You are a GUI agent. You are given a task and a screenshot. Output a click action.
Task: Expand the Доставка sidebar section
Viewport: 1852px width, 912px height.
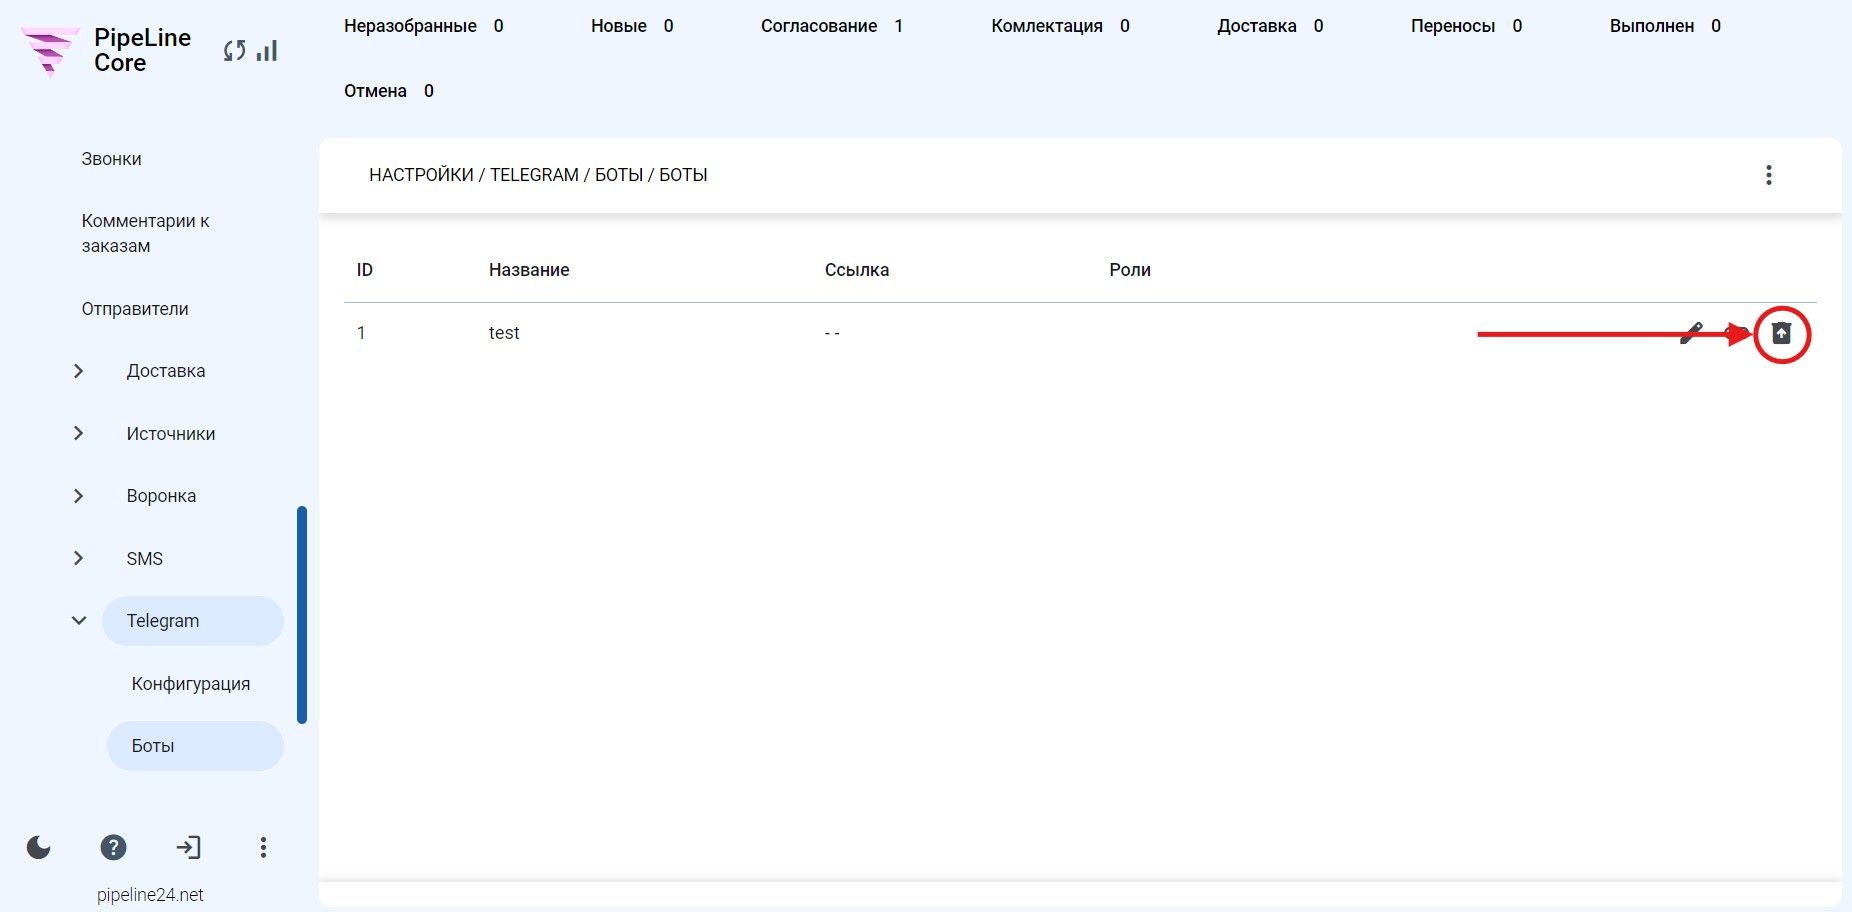point(79,371)
